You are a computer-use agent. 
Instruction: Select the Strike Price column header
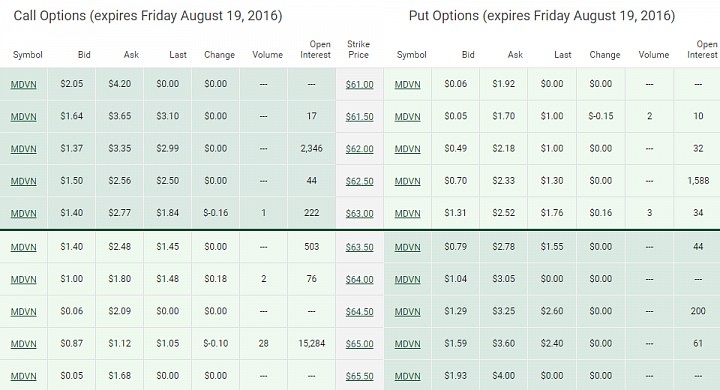[358, 50]
